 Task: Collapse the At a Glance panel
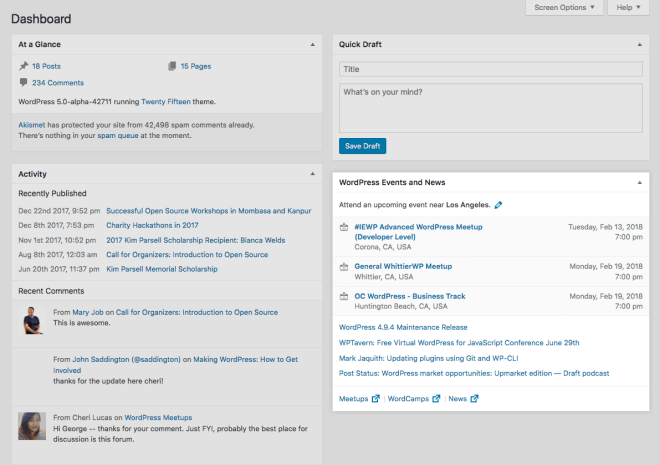click(x=312, y=45)
